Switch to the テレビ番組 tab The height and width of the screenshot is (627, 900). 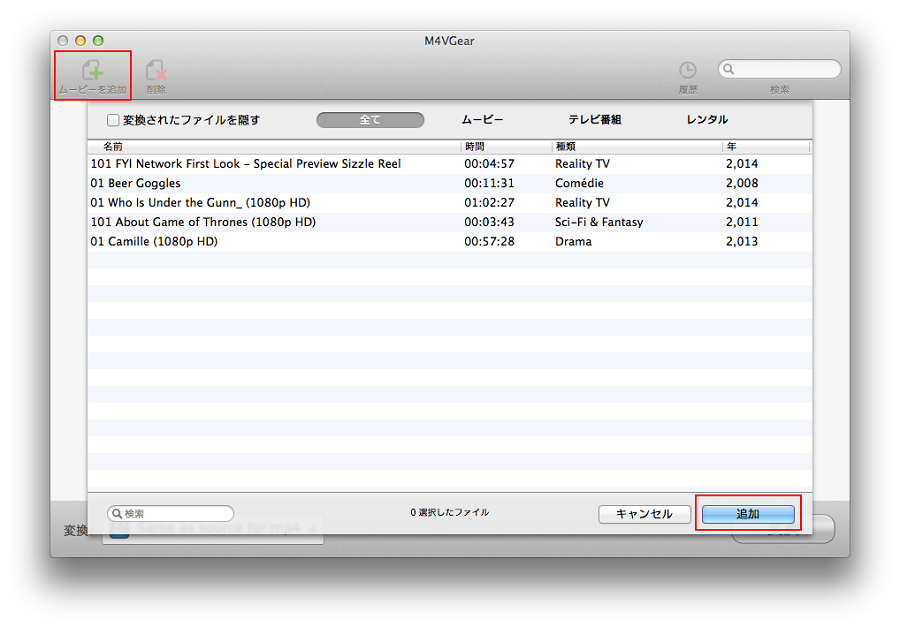595,120
